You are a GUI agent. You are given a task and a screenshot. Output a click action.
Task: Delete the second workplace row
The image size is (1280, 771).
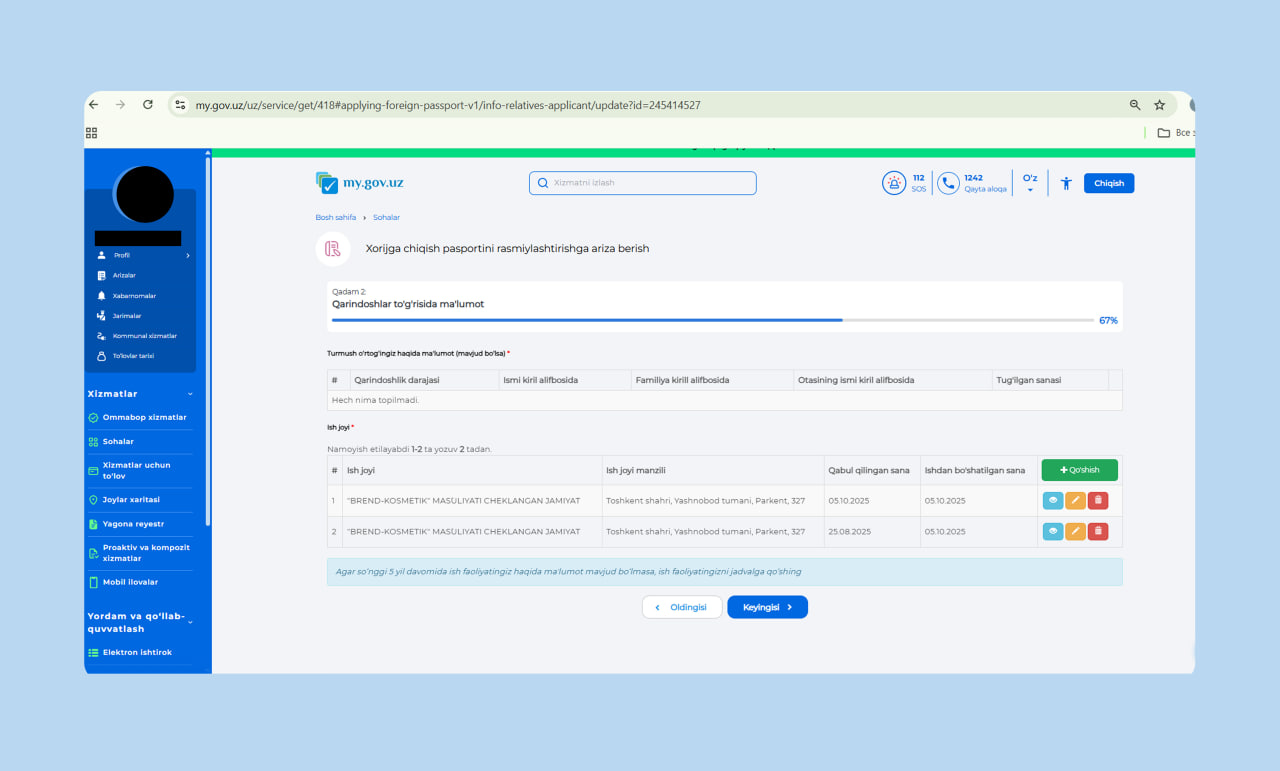1097,531
